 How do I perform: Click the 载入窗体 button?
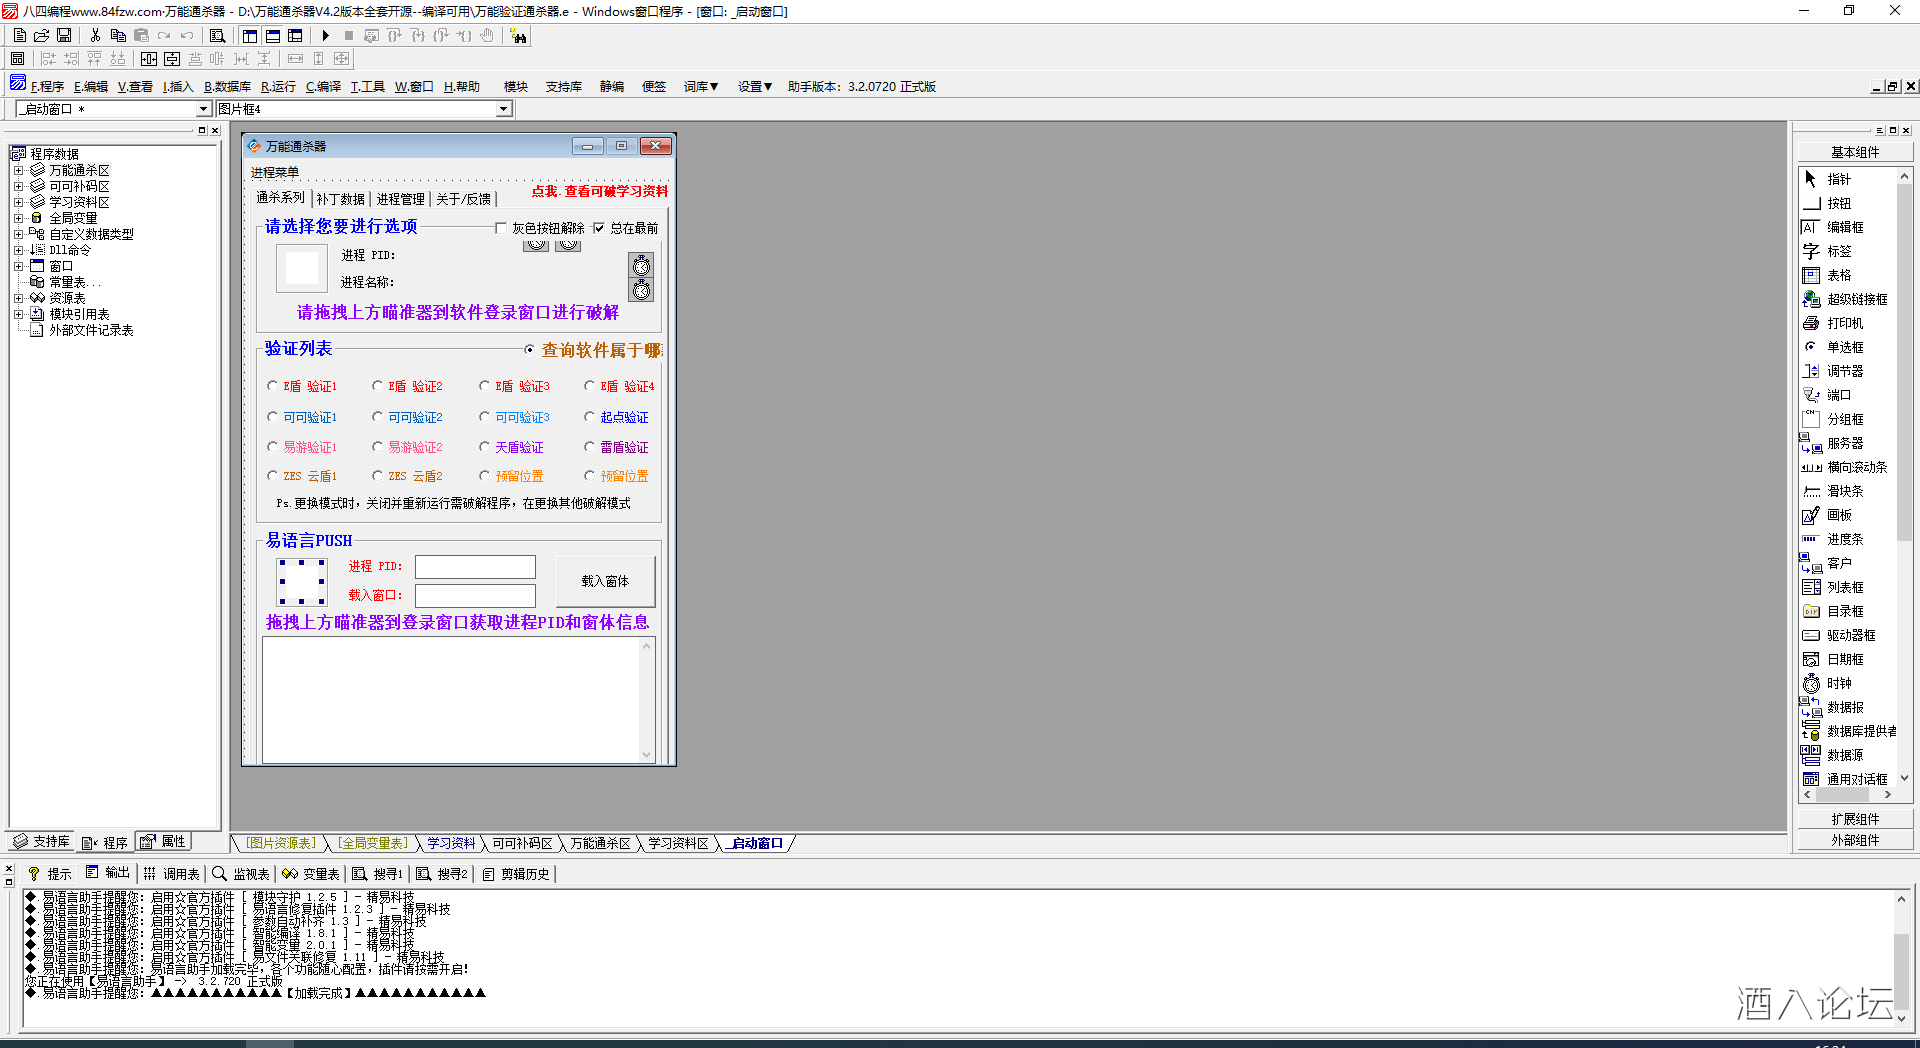point(605,581)
